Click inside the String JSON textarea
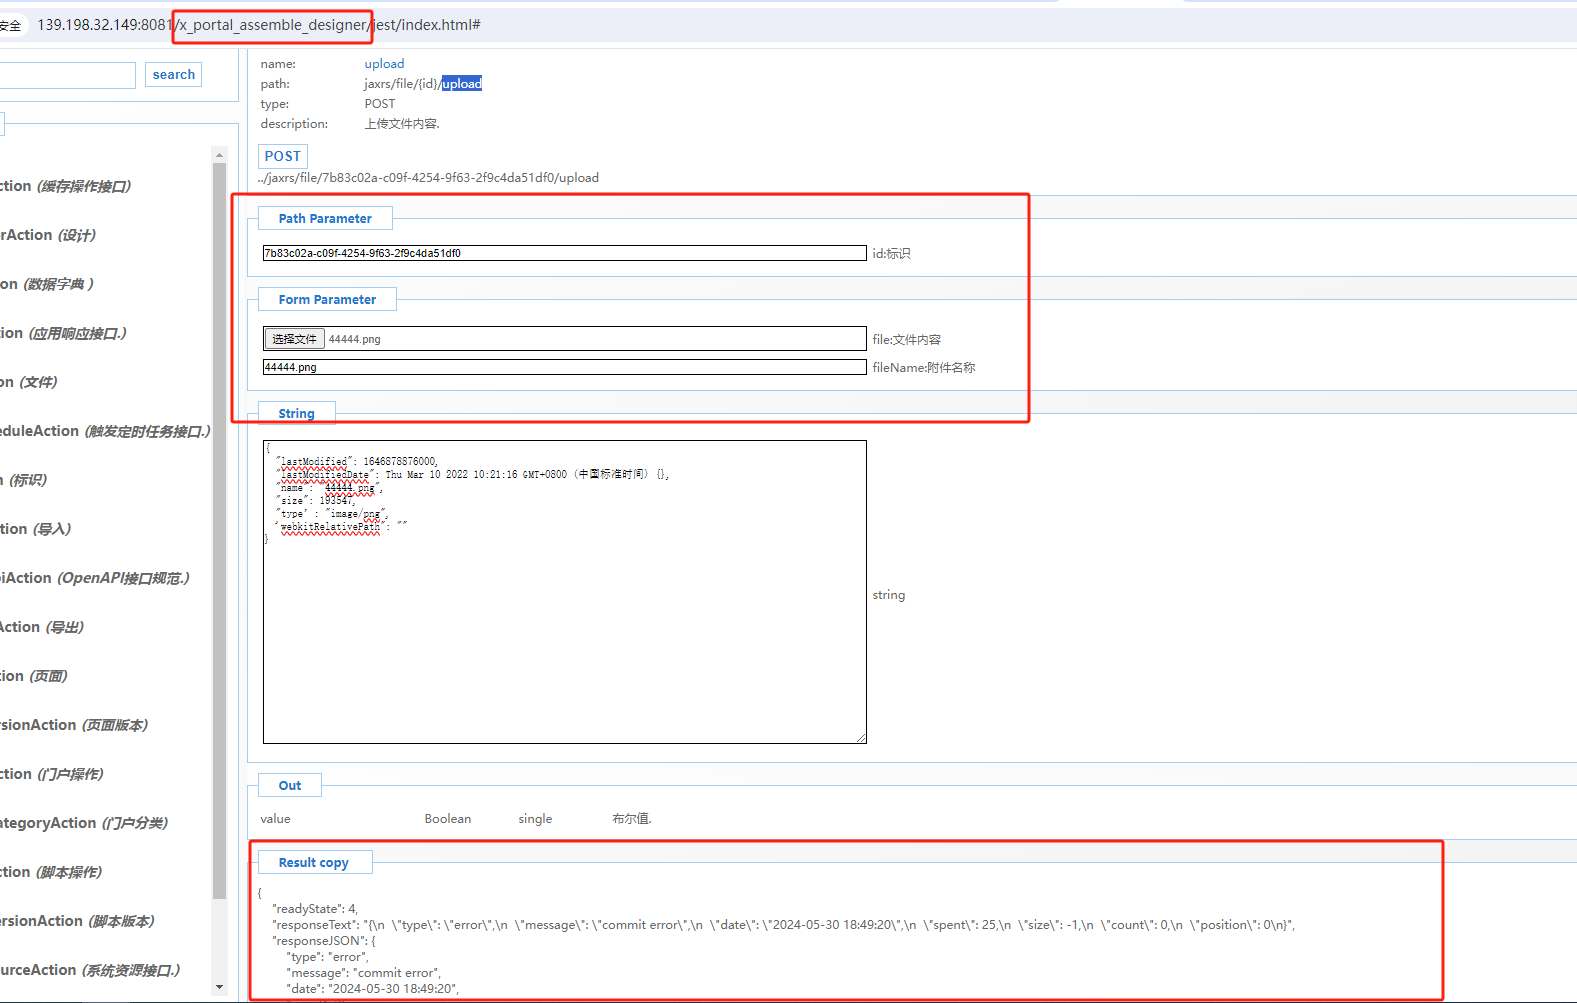The image size is (1577, 1003). click(565, 592)
